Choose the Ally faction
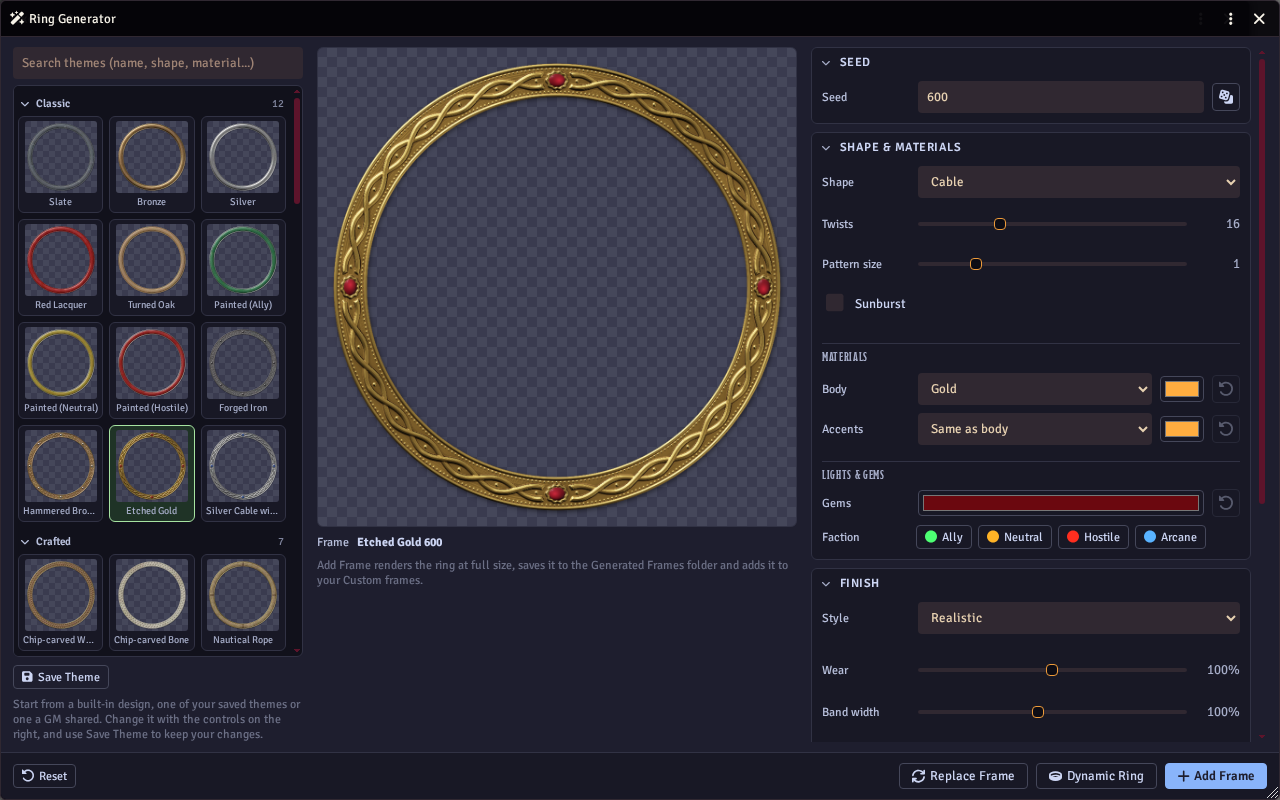Screen dimensions: 1280x800 [944, 537]
